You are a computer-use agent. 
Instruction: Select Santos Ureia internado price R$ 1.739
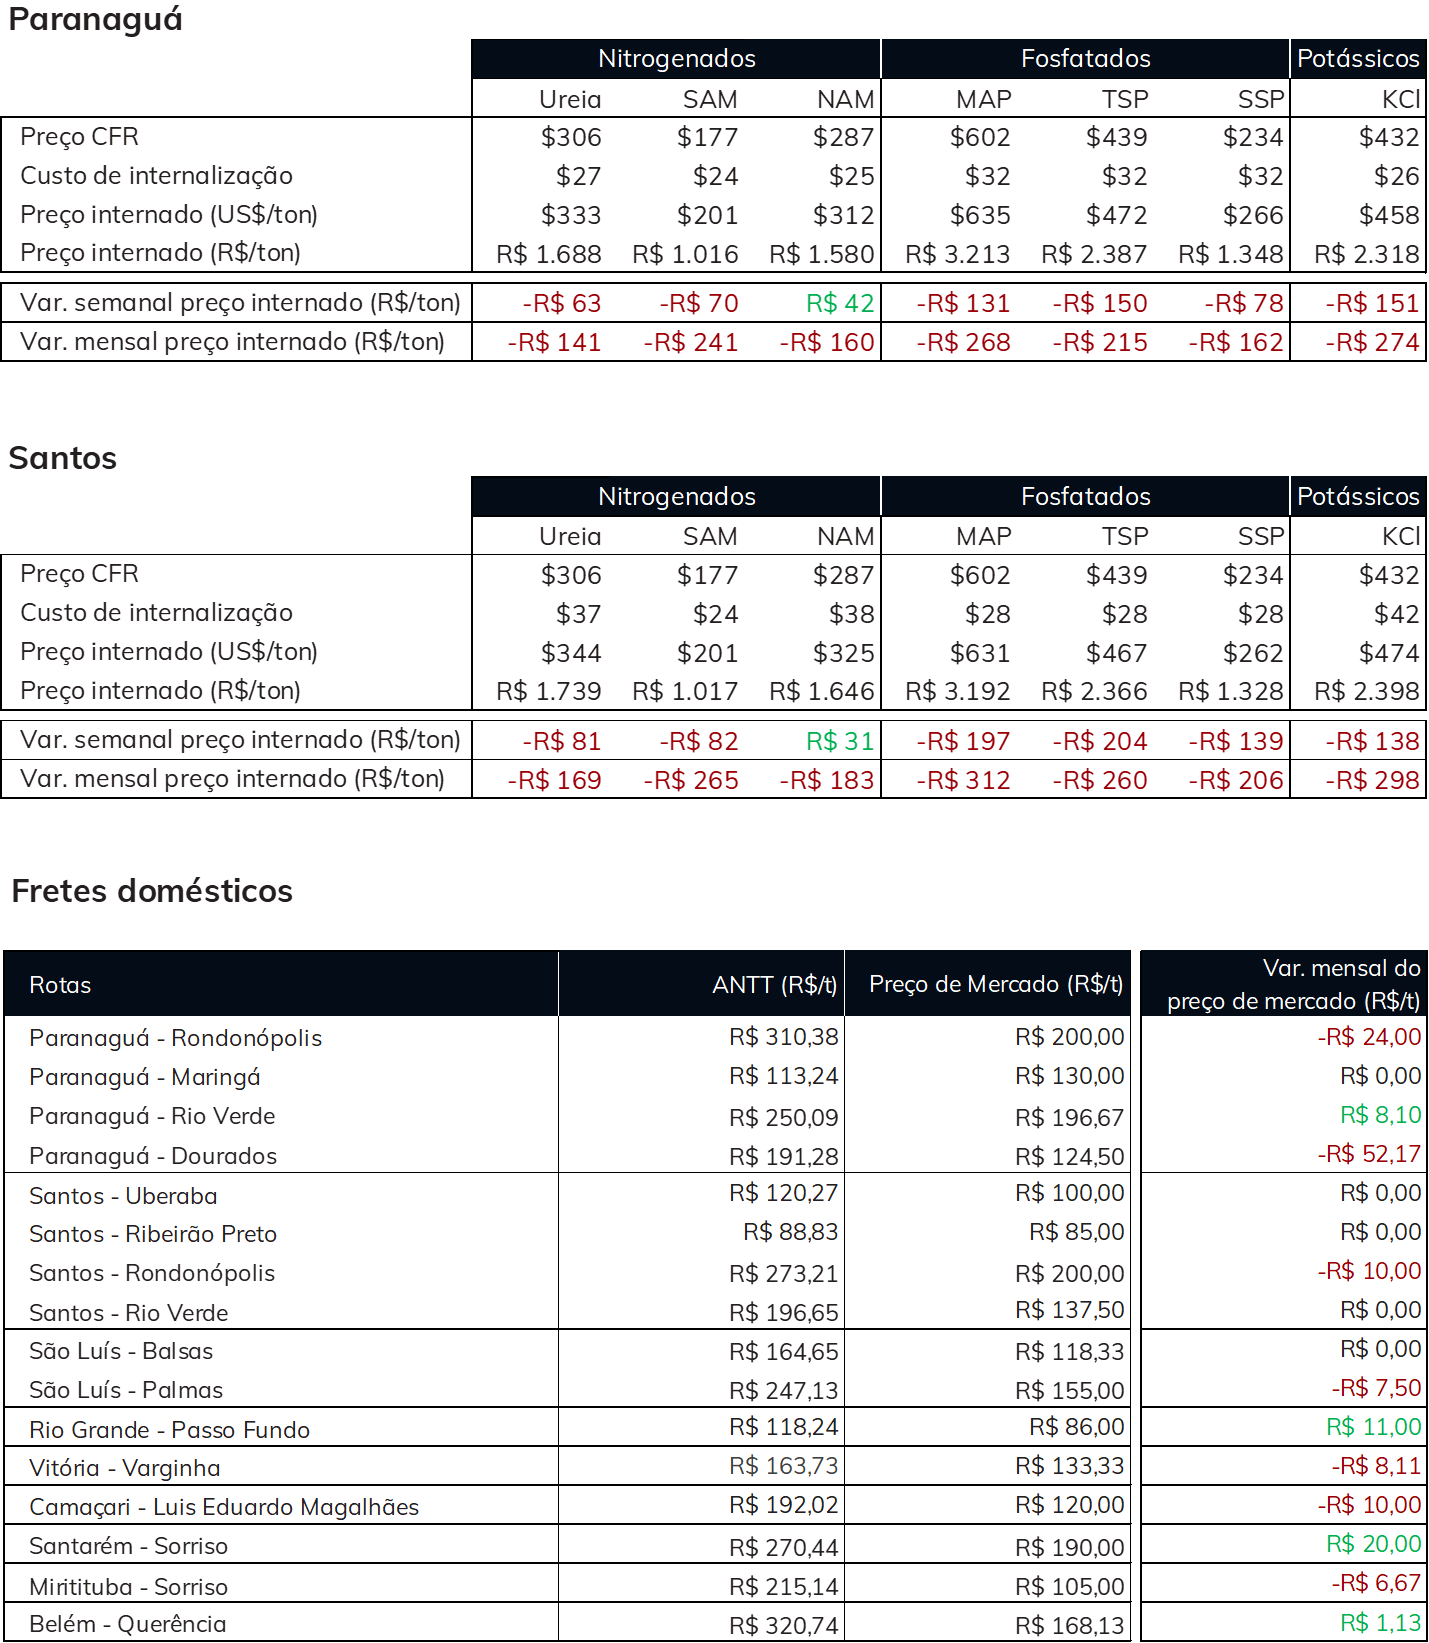(x=549, y=691)
